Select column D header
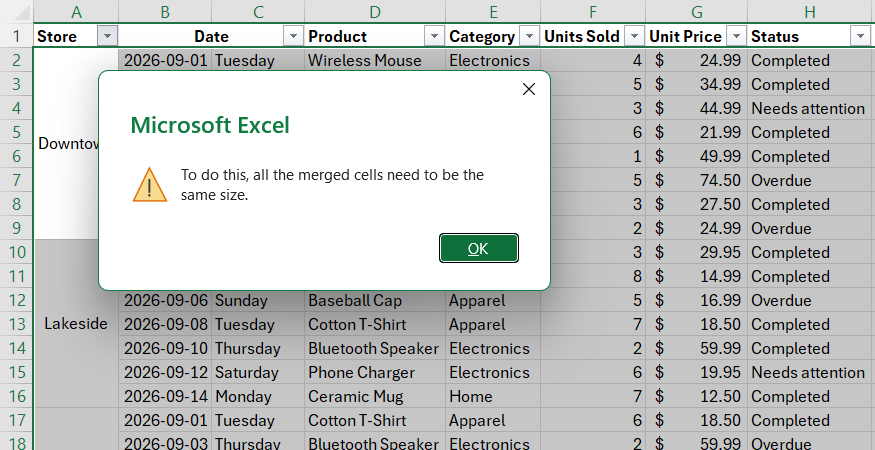875x450 pixels. pos(375,12)
